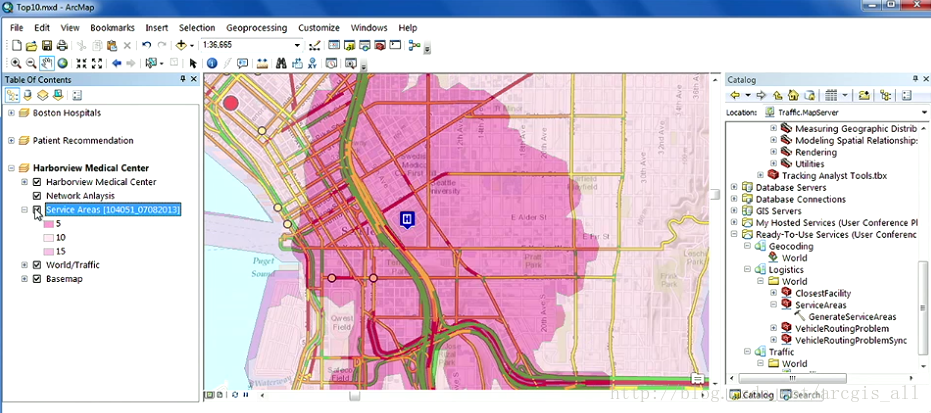Toggle the Network Analysis layer checkbox

[x=37, y=196]
